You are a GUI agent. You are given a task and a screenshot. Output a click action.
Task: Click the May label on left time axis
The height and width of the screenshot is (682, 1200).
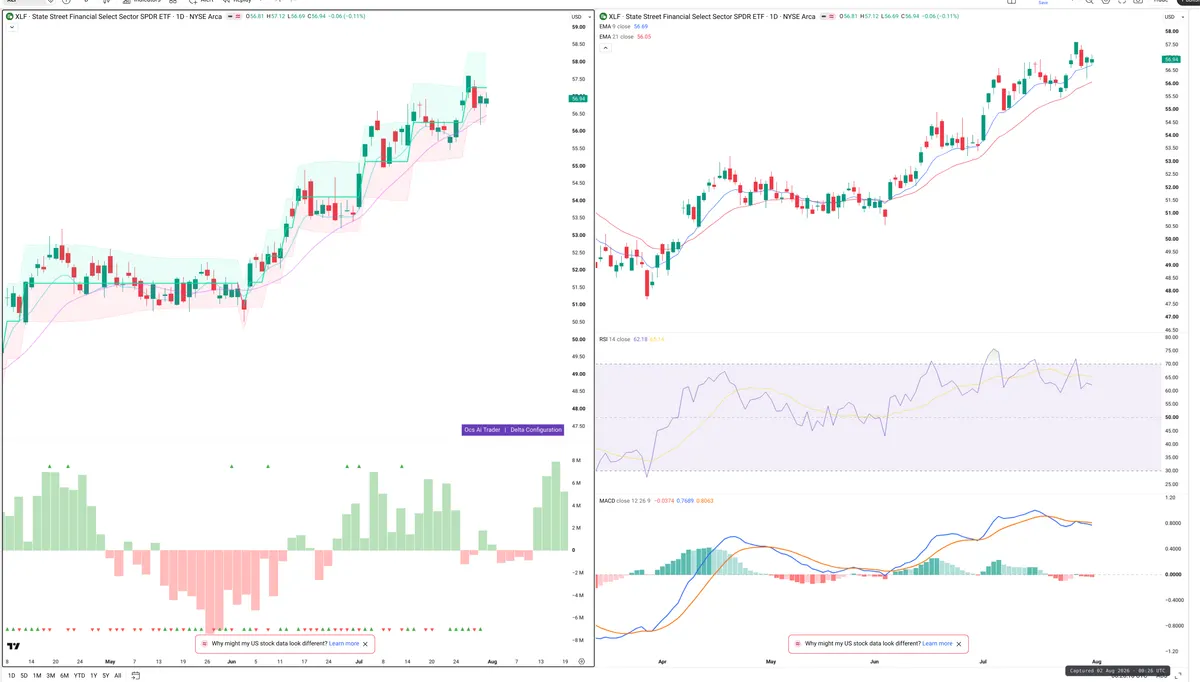pyautogui.click(x=110, y=661)
